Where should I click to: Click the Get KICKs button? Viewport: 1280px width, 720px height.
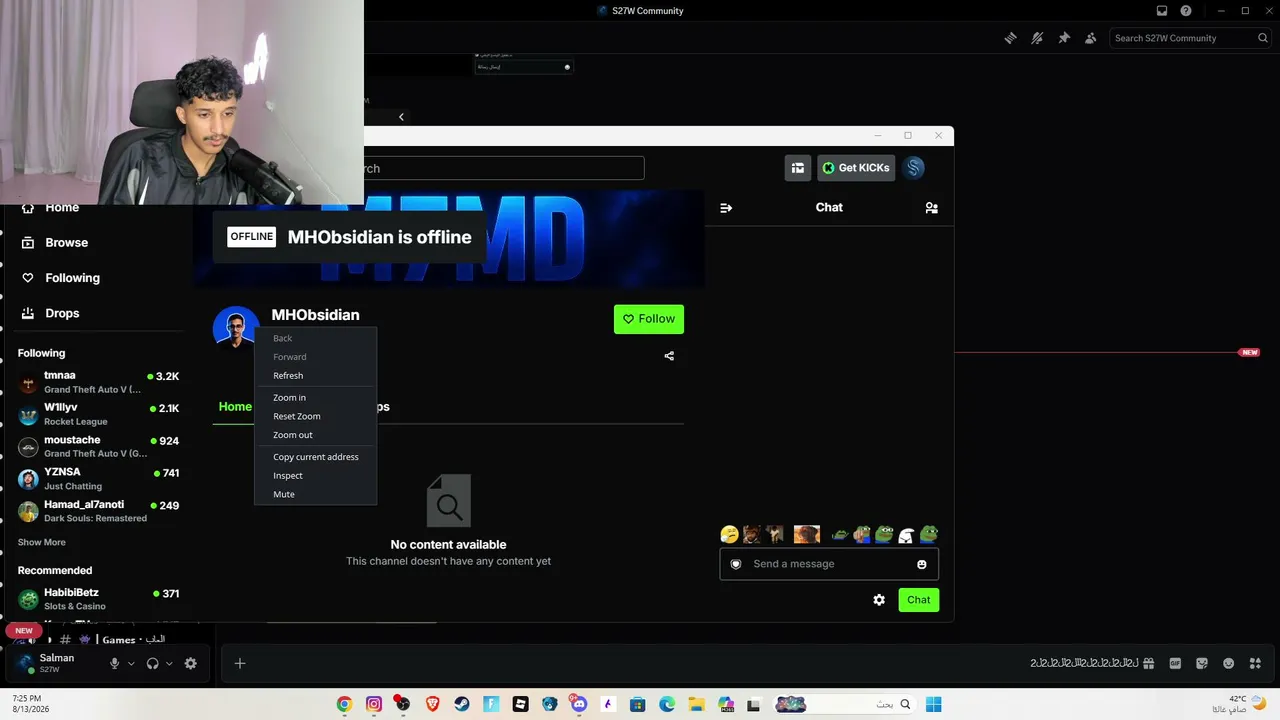pyautogui.click(x=856, y=168)
